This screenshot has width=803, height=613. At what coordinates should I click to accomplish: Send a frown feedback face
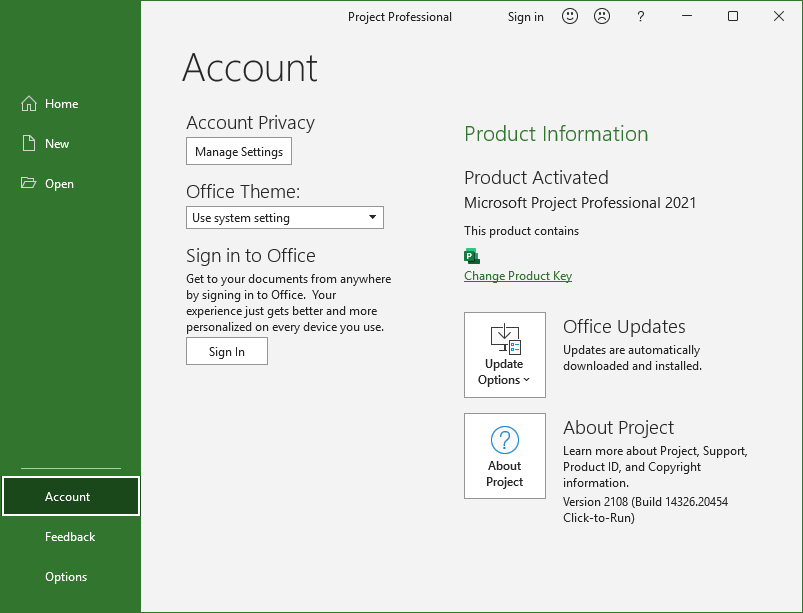[602, 16]
